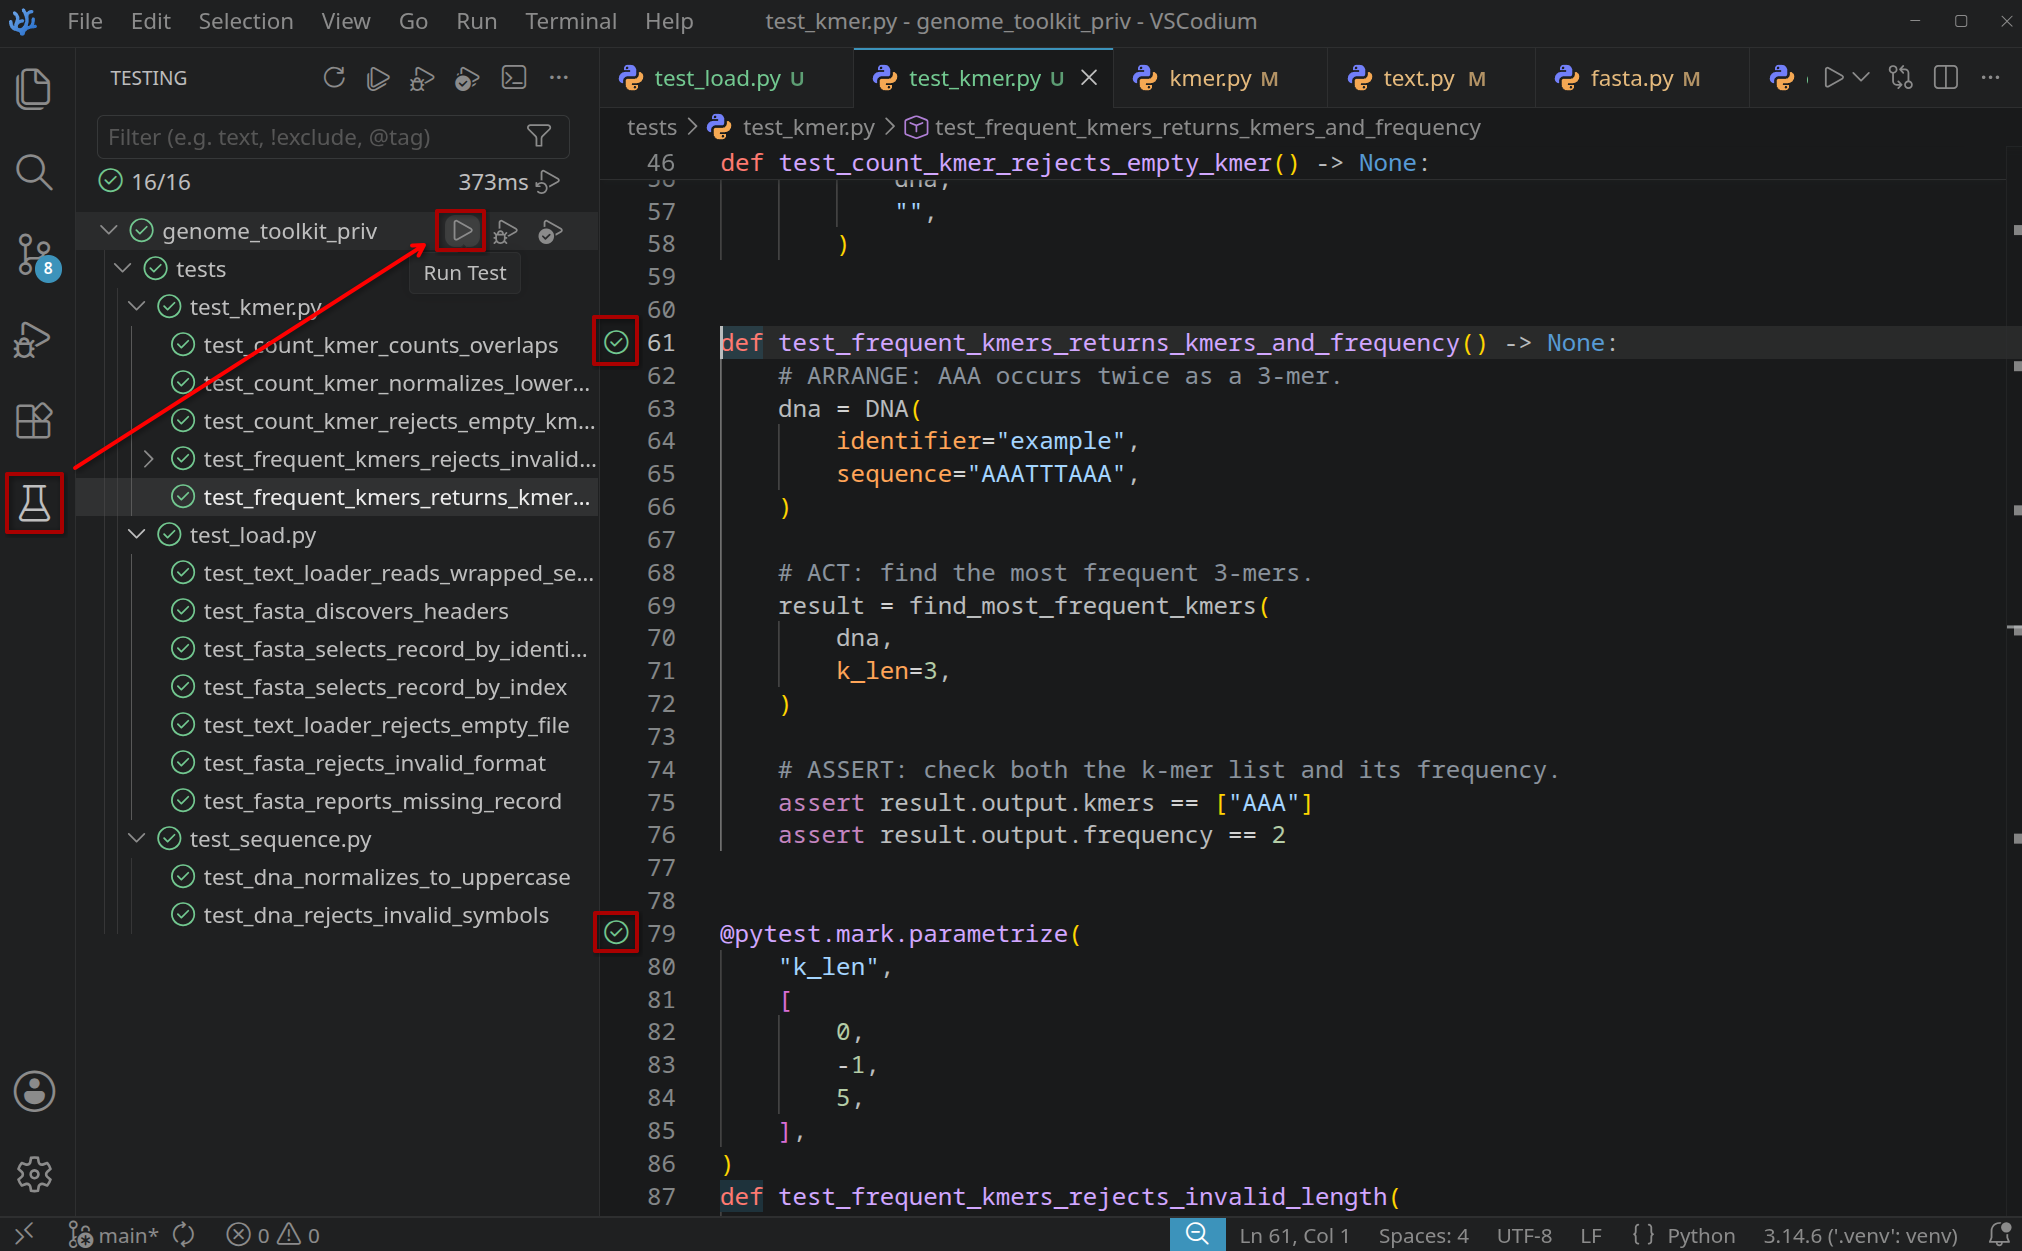
Task: Split the editor right
Action: [x=1946, y=78]
